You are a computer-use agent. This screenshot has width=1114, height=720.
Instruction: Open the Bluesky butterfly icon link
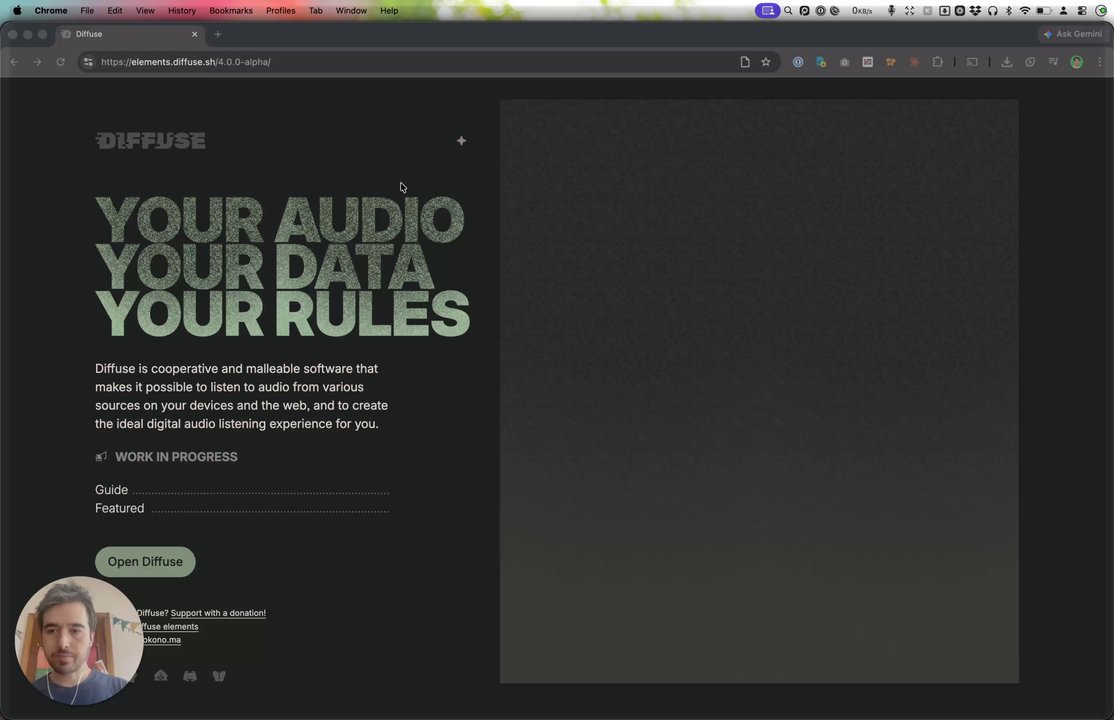219,676
